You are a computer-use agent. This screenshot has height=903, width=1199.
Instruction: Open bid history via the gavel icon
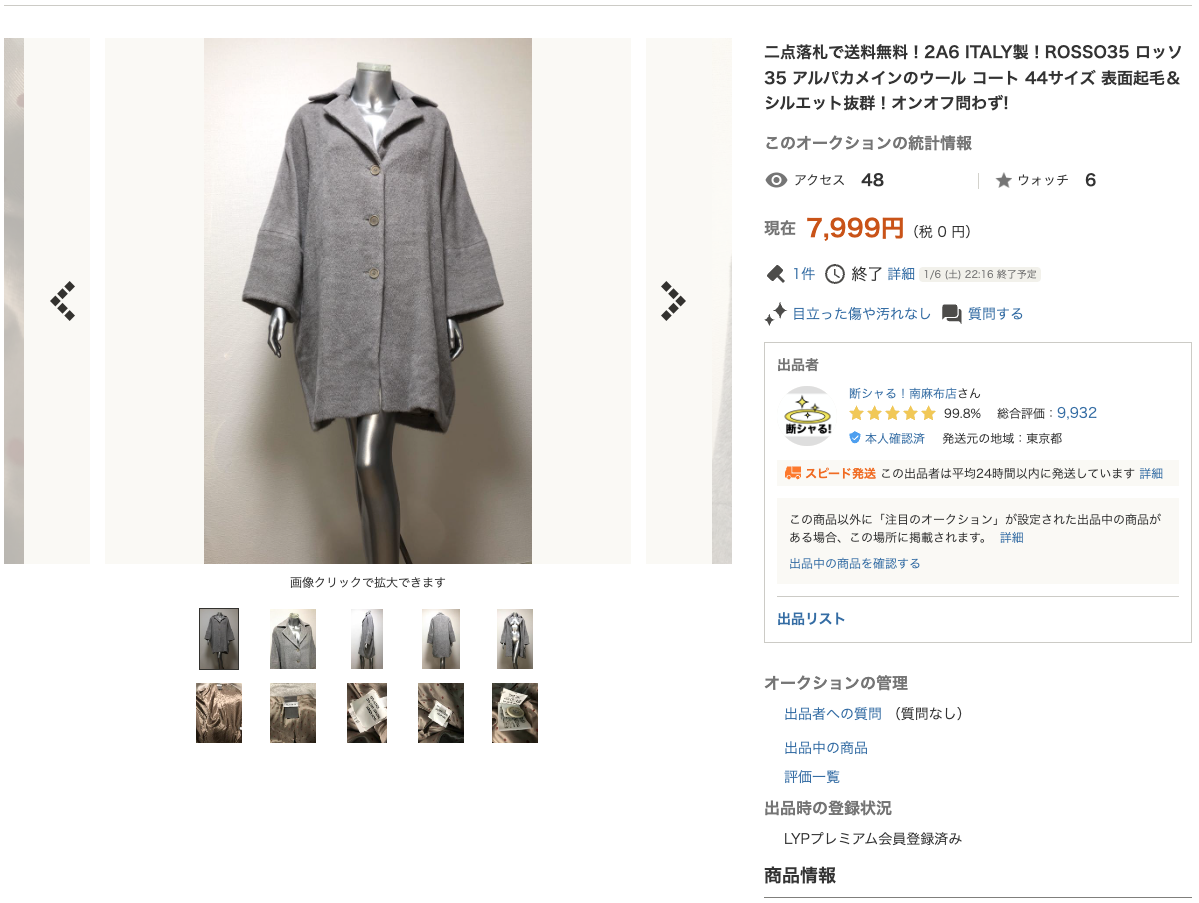tap(775, 274)
